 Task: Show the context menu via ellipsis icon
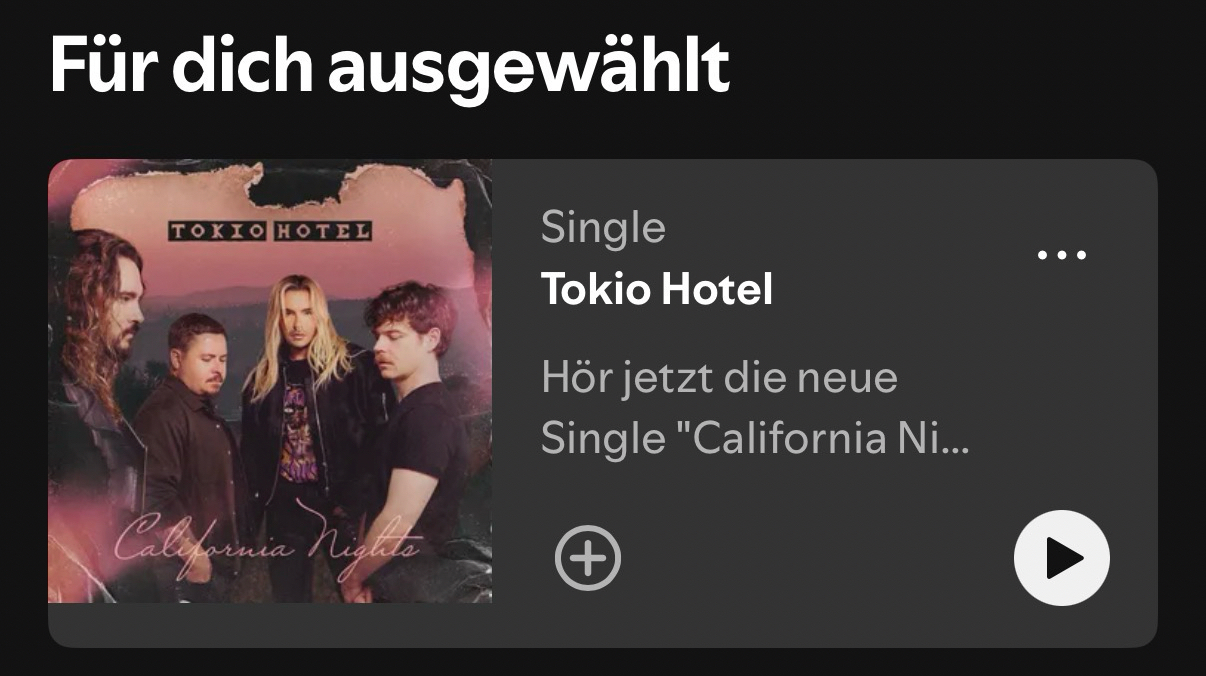coord(1062,255)
